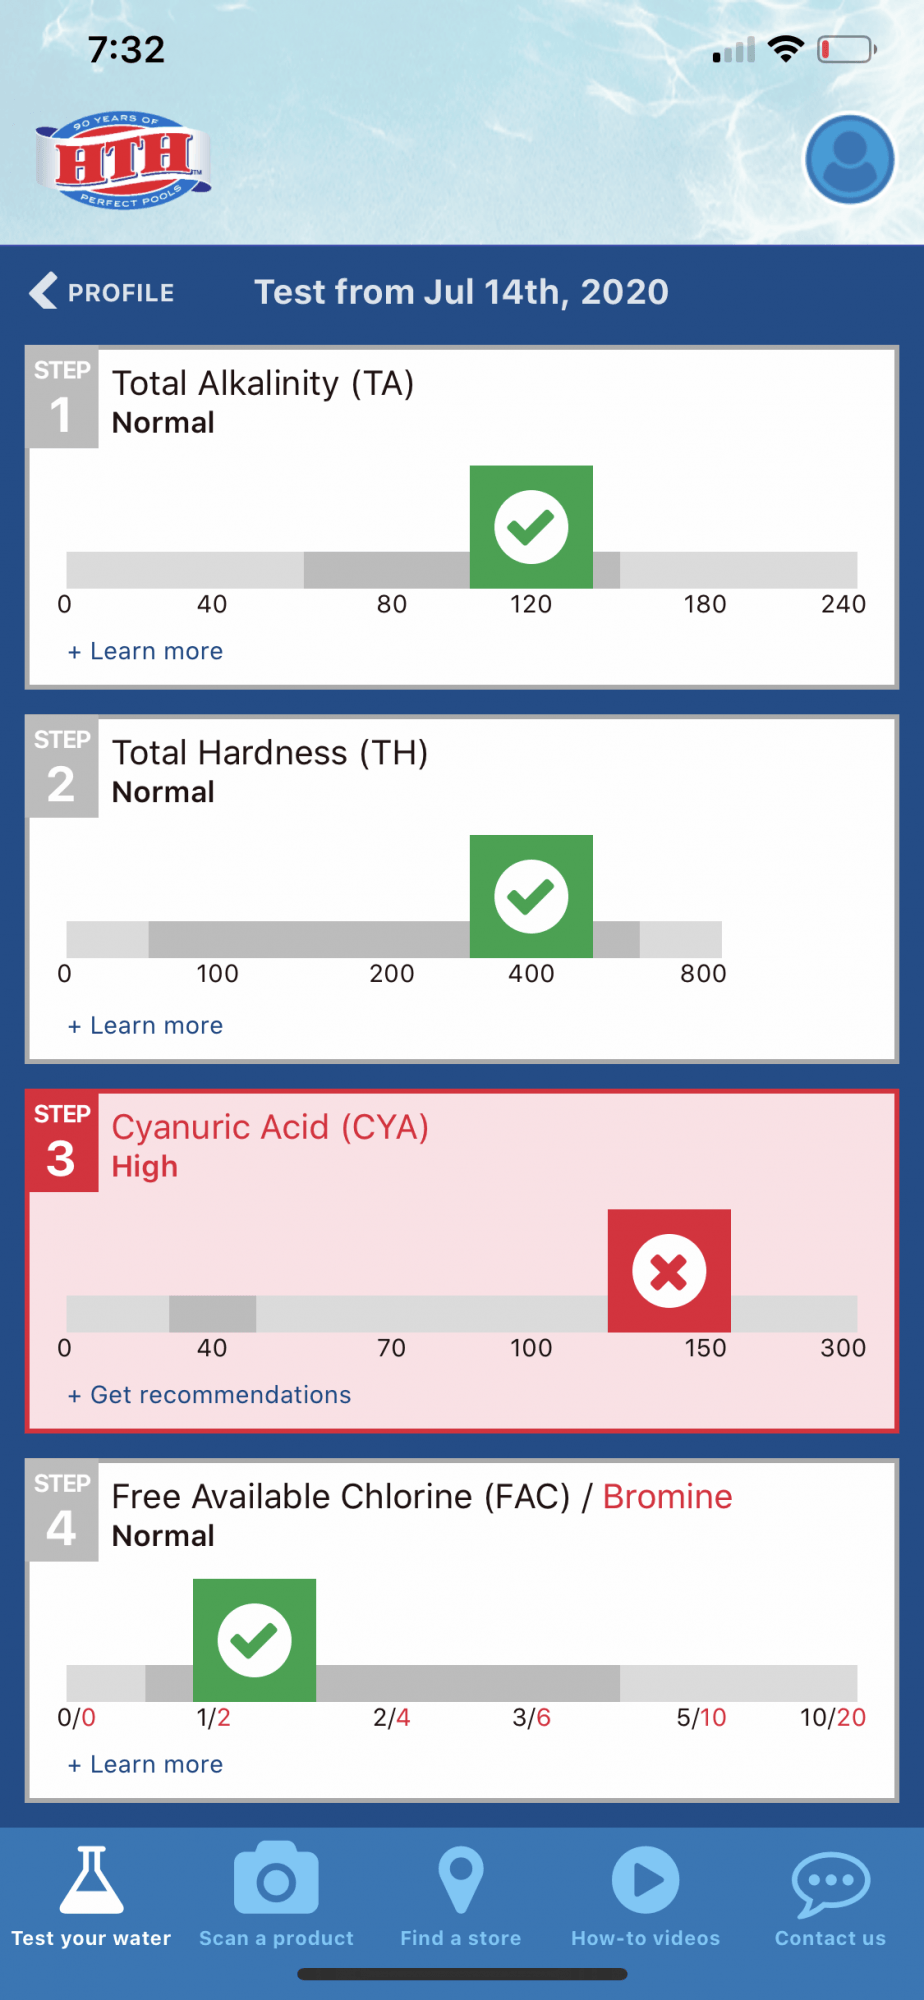924x2000 pixels.
Task: Expand Learn more under Total Alkalinity
Action: [x=145, y=651]
